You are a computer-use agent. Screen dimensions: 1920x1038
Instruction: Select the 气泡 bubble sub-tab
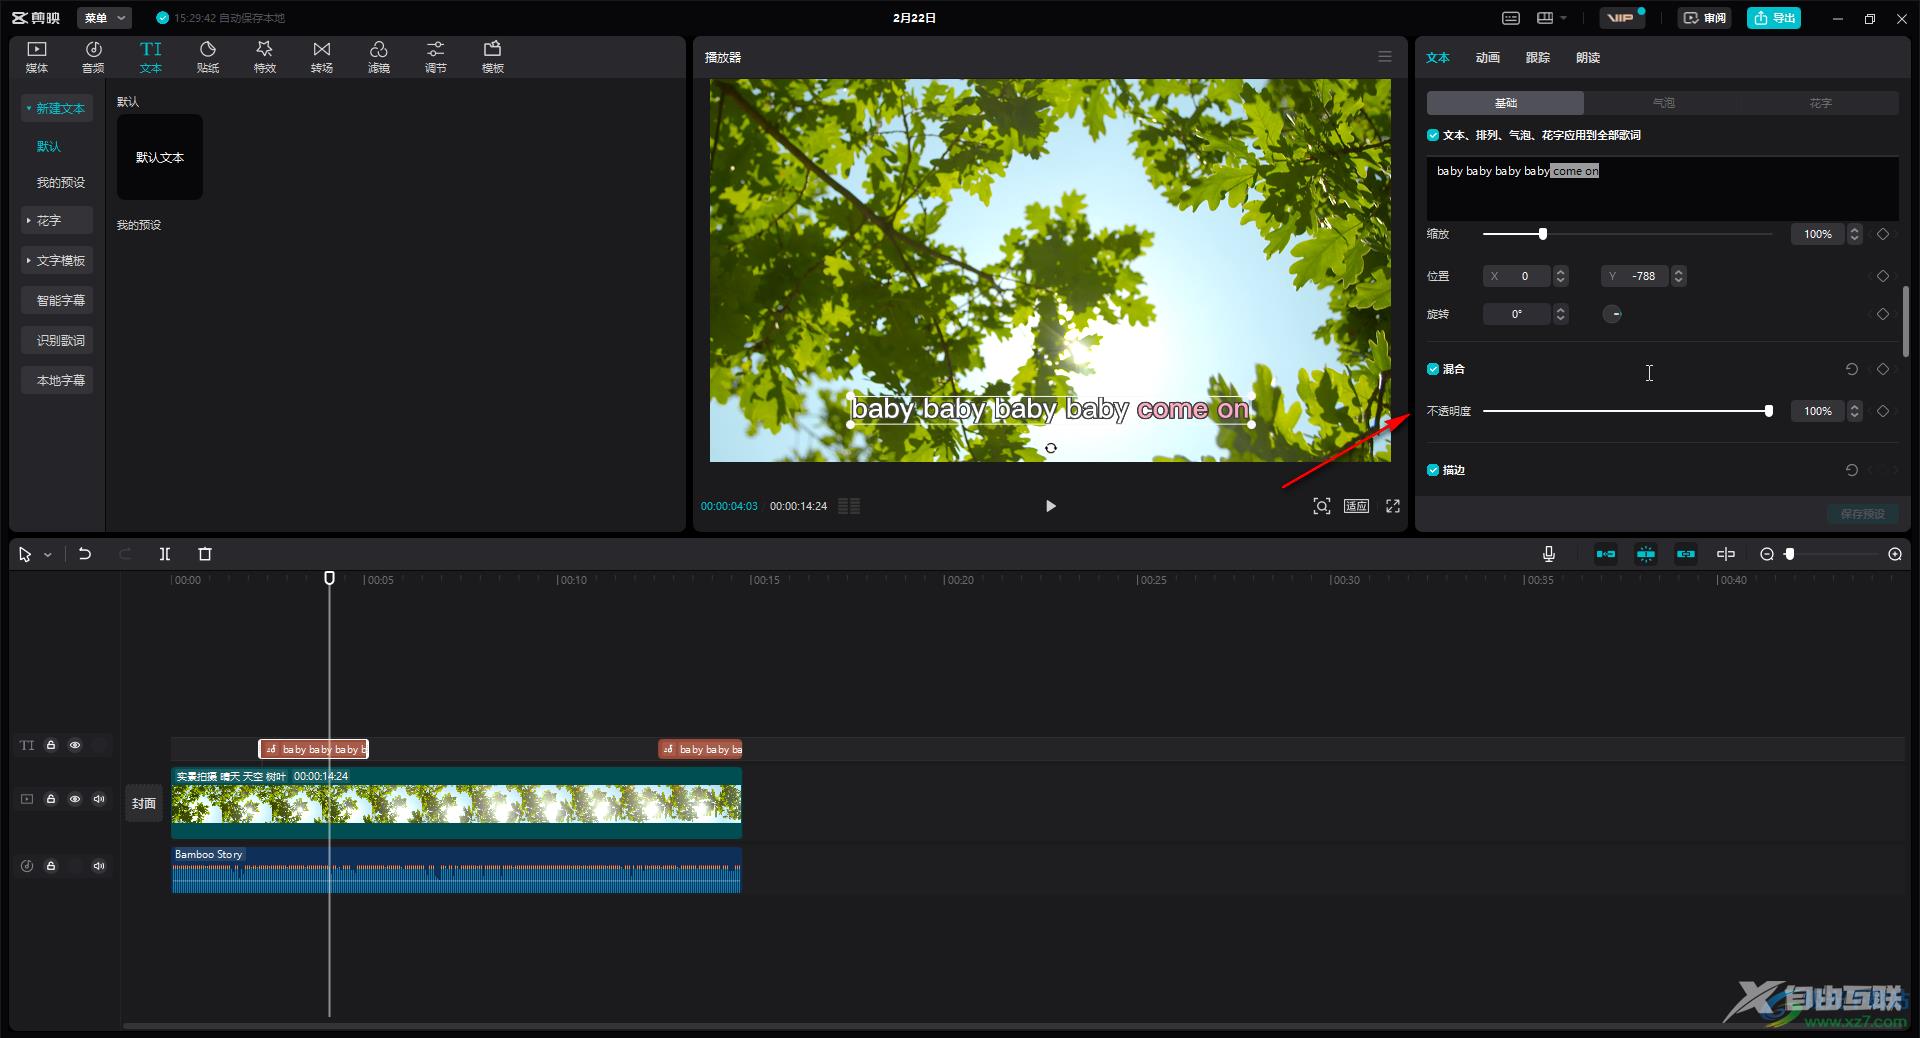(1663, 103)
